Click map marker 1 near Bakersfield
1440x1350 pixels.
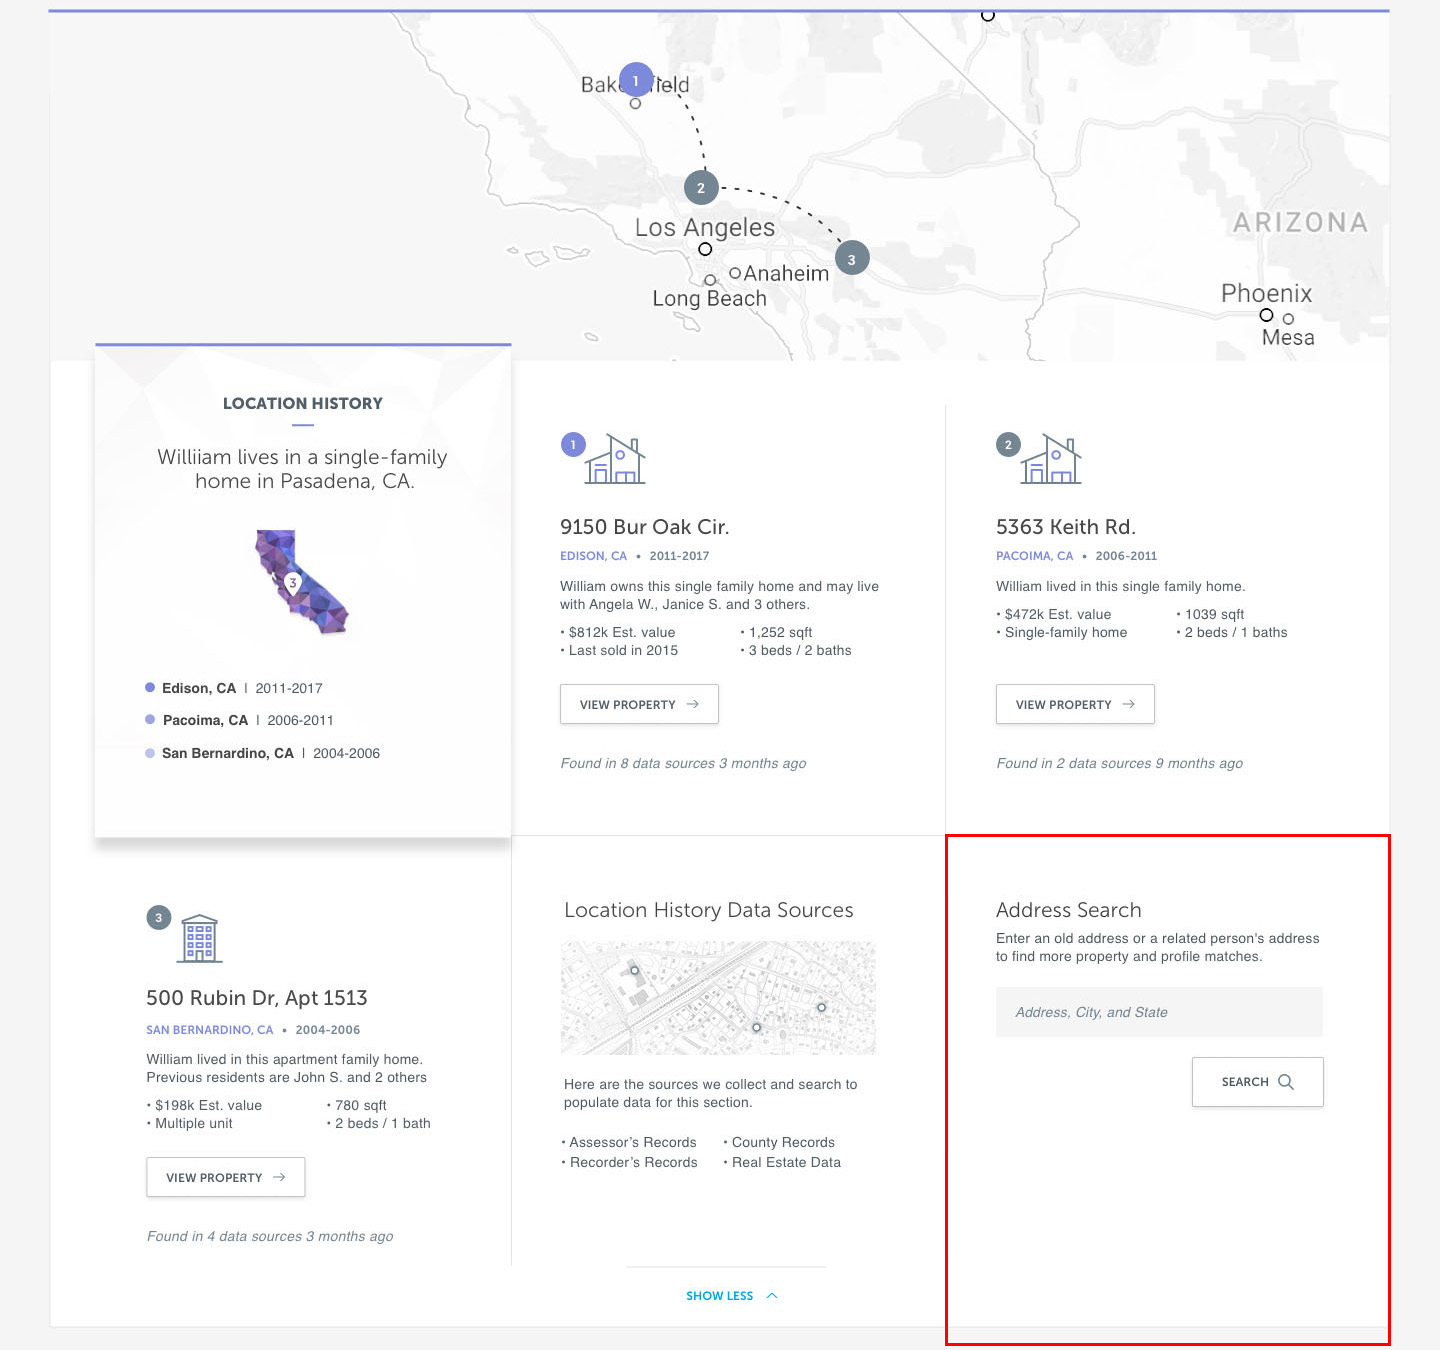click(x=636, y=79)
